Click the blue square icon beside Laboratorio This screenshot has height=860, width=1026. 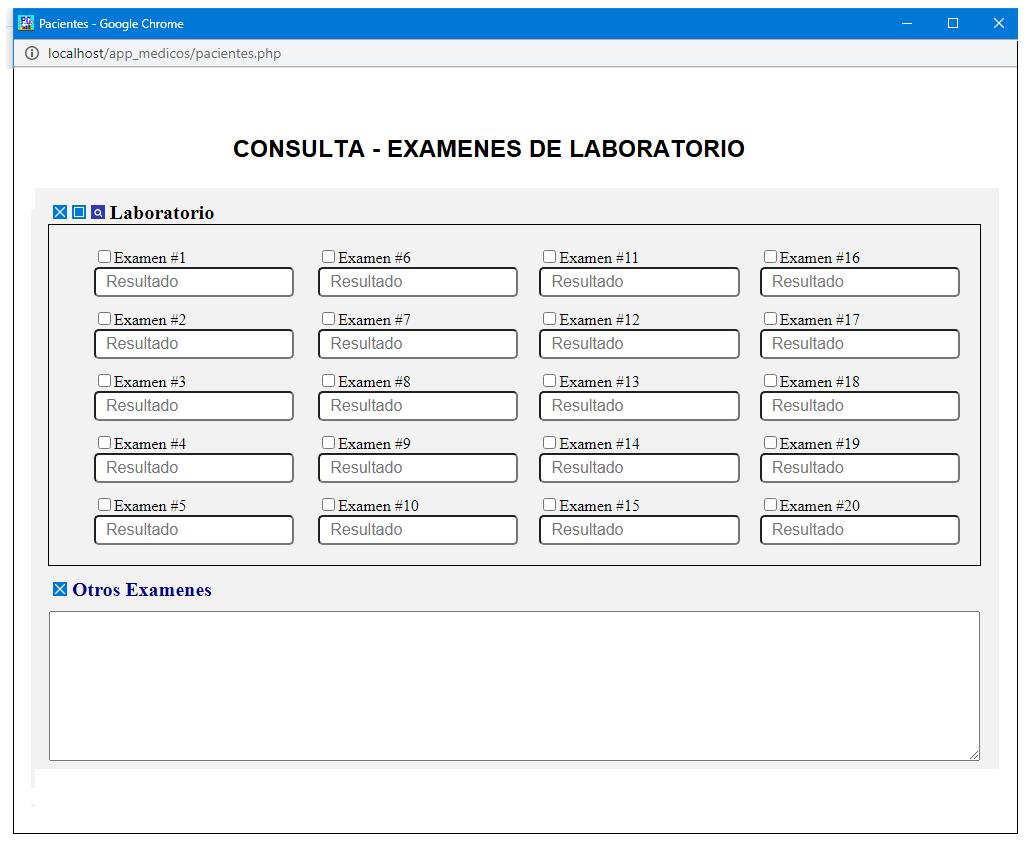point(79,212)
